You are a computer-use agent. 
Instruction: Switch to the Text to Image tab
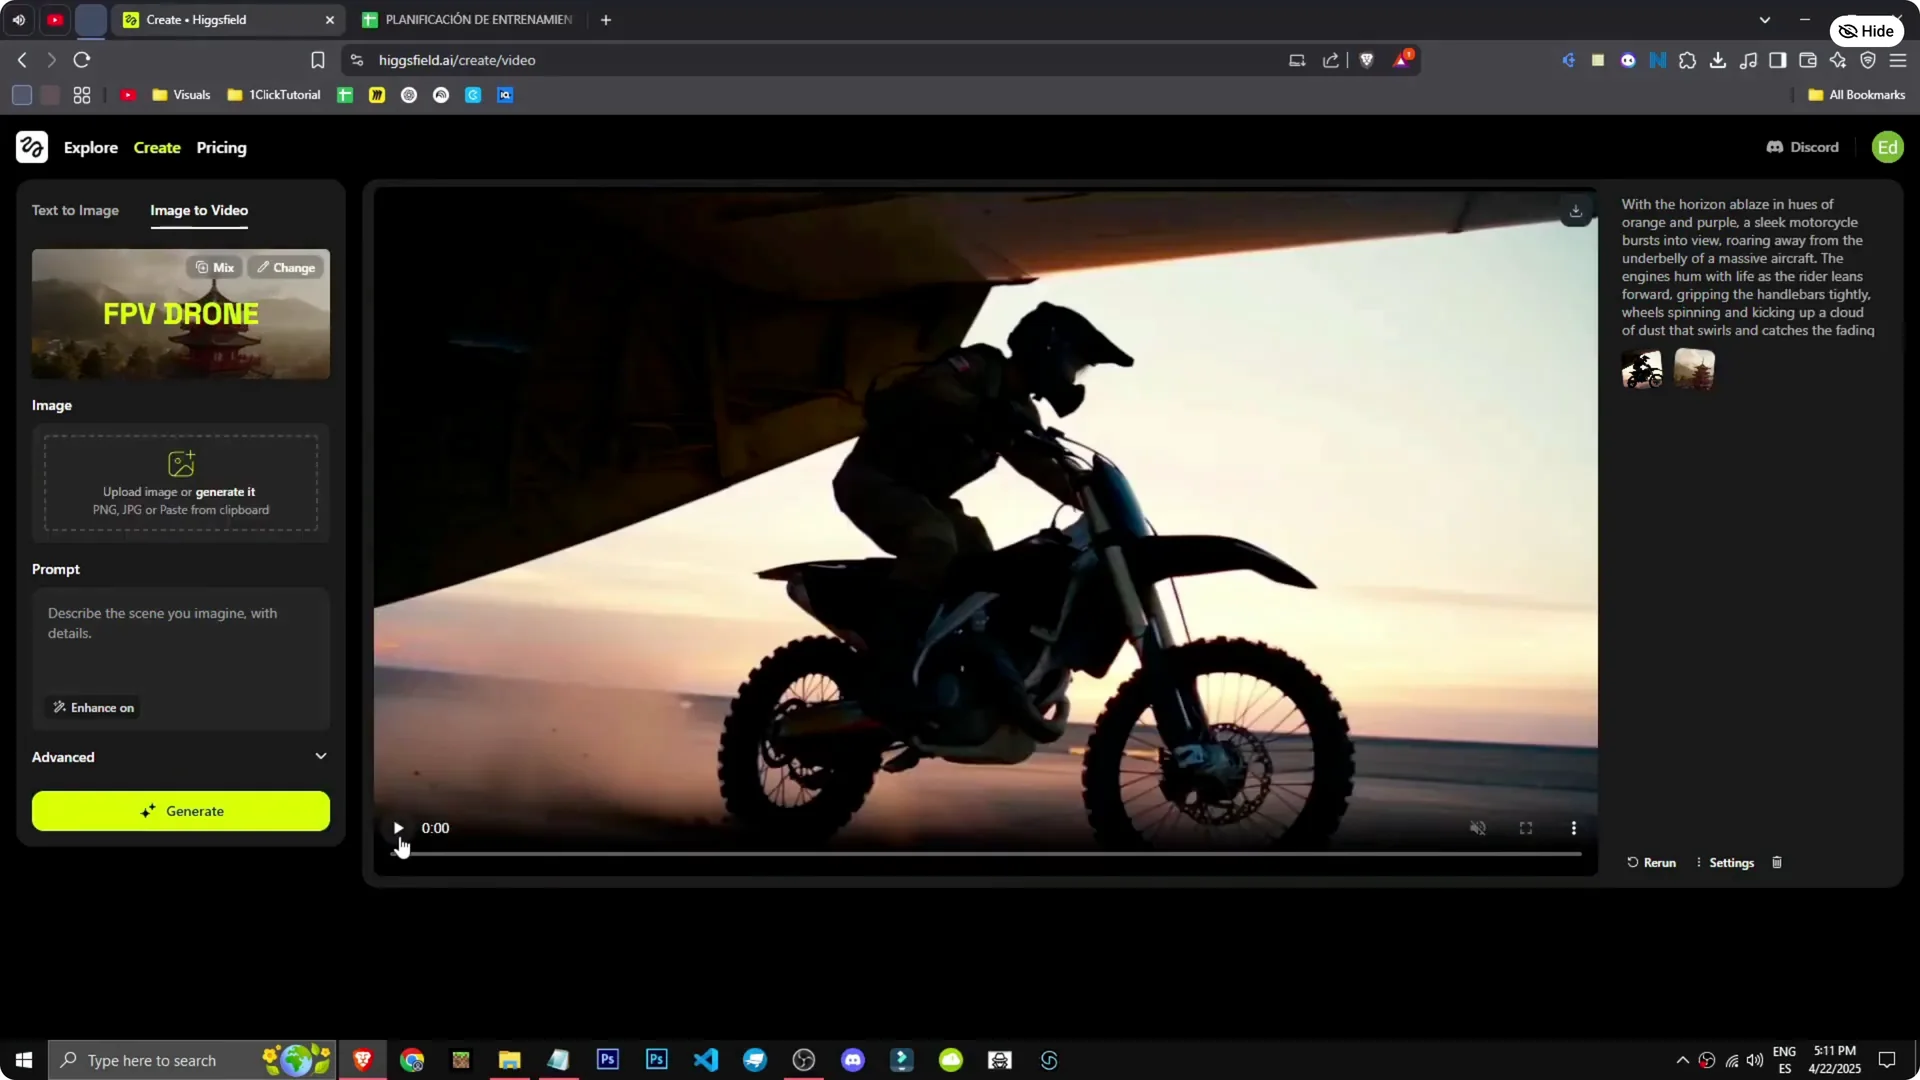75,210
